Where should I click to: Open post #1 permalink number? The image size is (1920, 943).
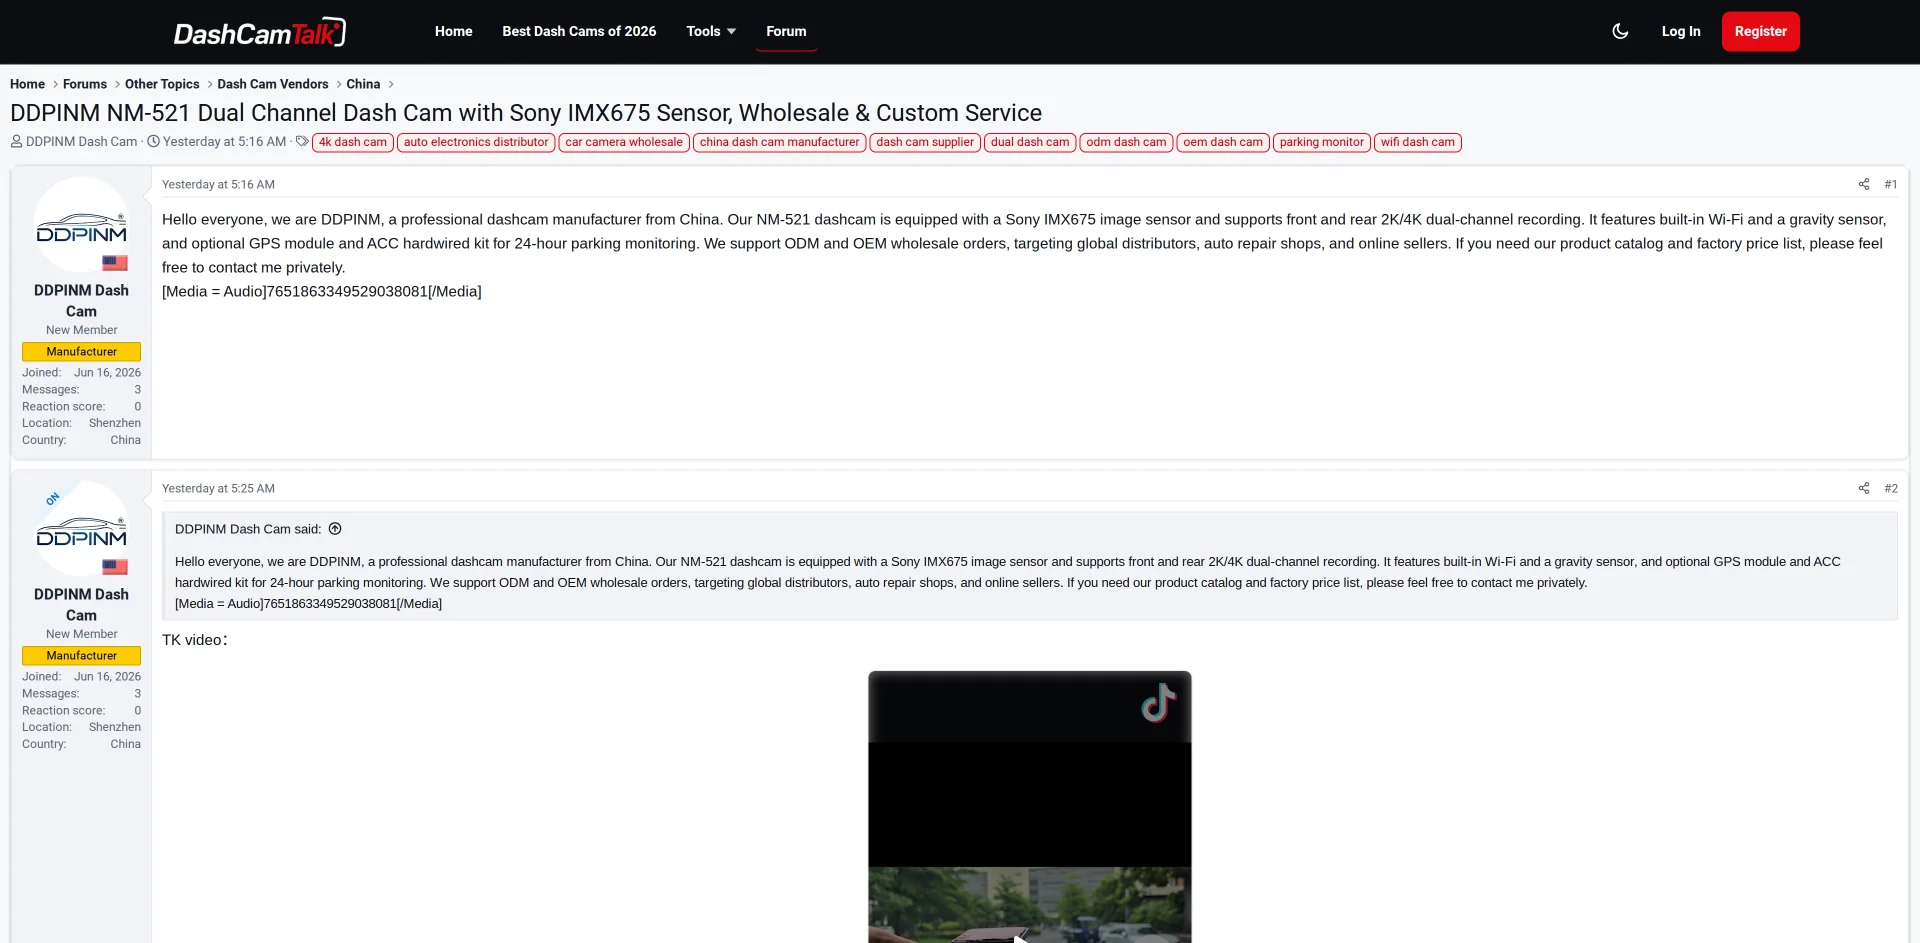[x=1890, y=184]
